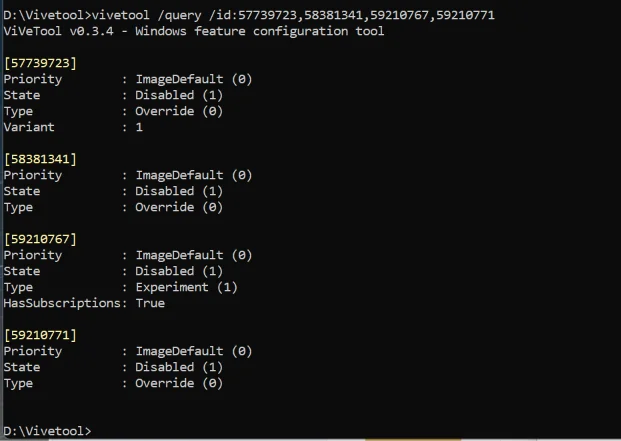Click ImageDefault (0) priority under 57739723
The image size is (621, 441).
(194, 79)
